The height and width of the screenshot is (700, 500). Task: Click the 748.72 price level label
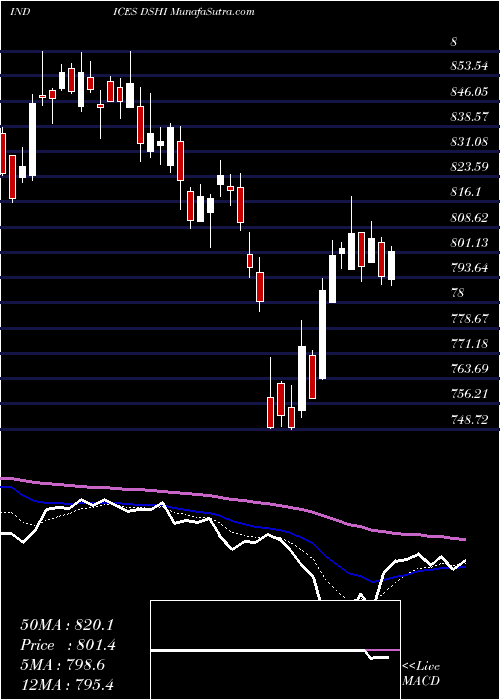469,420
